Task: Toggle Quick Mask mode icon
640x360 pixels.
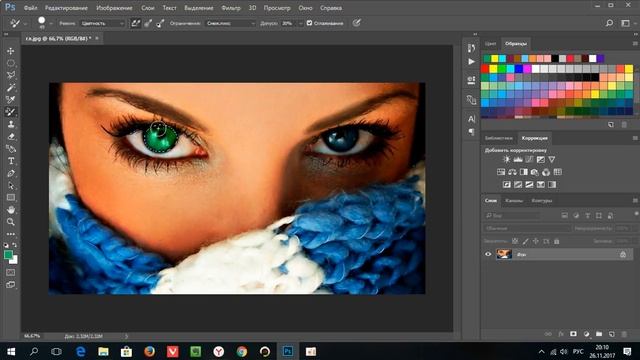Action: click(11, 272)
